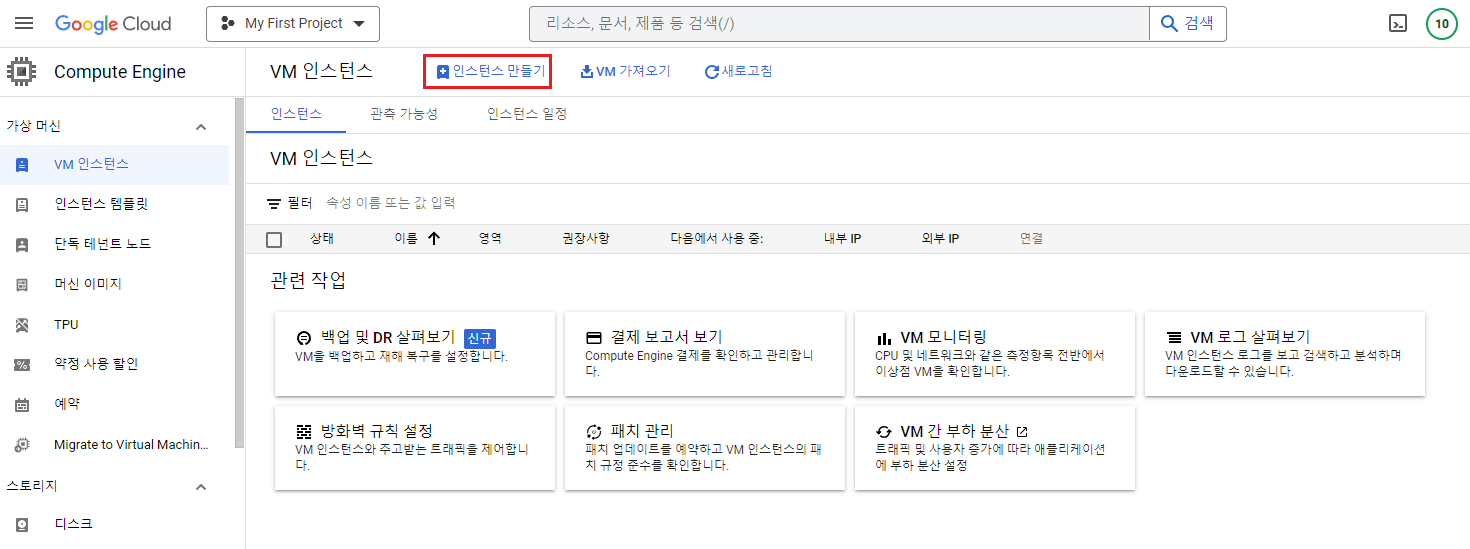
Task: Open the 패치 관리 card
Action: click(x=705, y=448)
